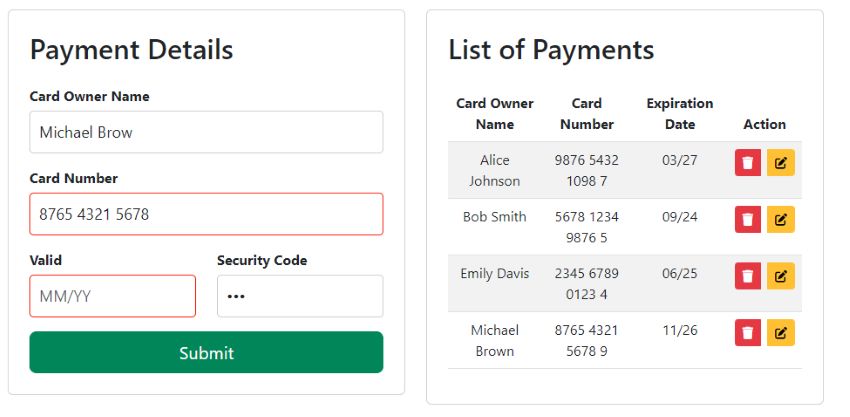Click into the Card Number input
This screenshot has height=417, width=850.
(206, 214)
